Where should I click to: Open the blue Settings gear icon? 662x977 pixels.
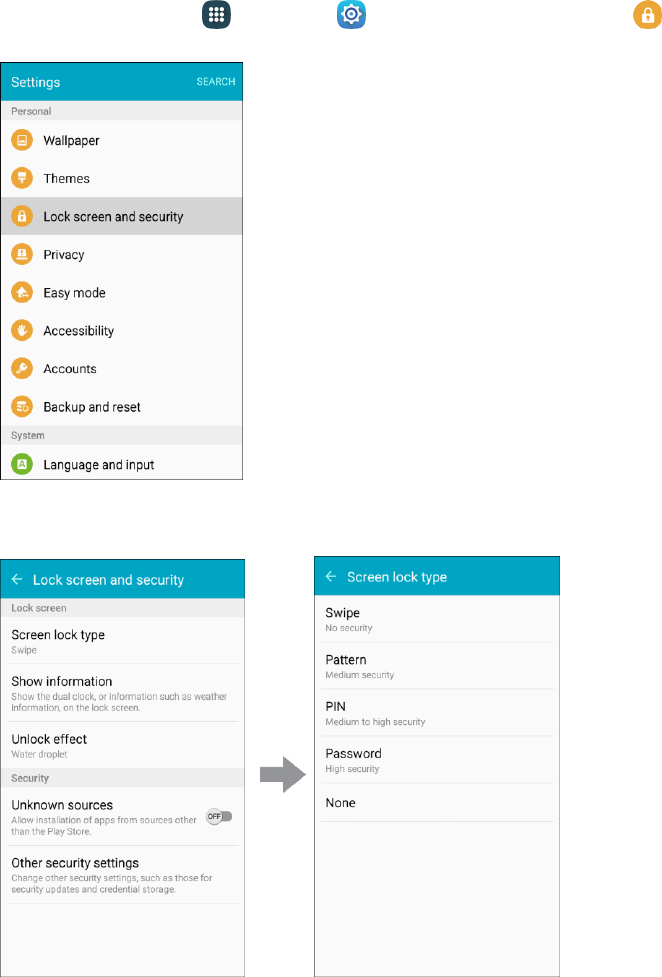pyautogui.click(x=351, y=15)
